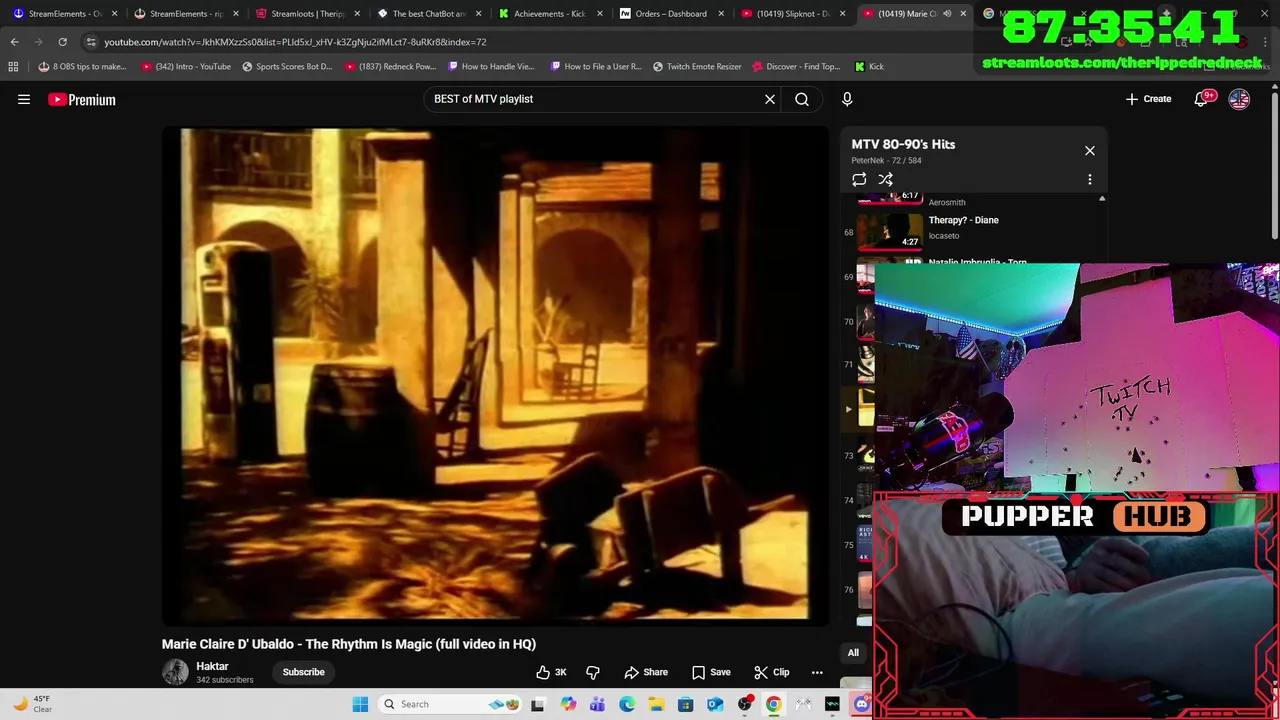Open Discover - Find Top... bookmark
This screenshot has height=720, width=1280.
796,66
